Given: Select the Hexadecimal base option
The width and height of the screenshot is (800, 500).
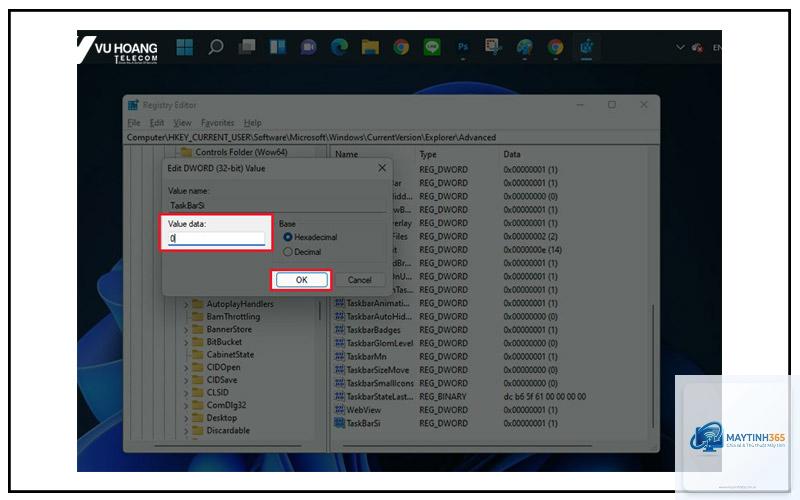Looking at the screenshot, I should click(x=288, y=237).
